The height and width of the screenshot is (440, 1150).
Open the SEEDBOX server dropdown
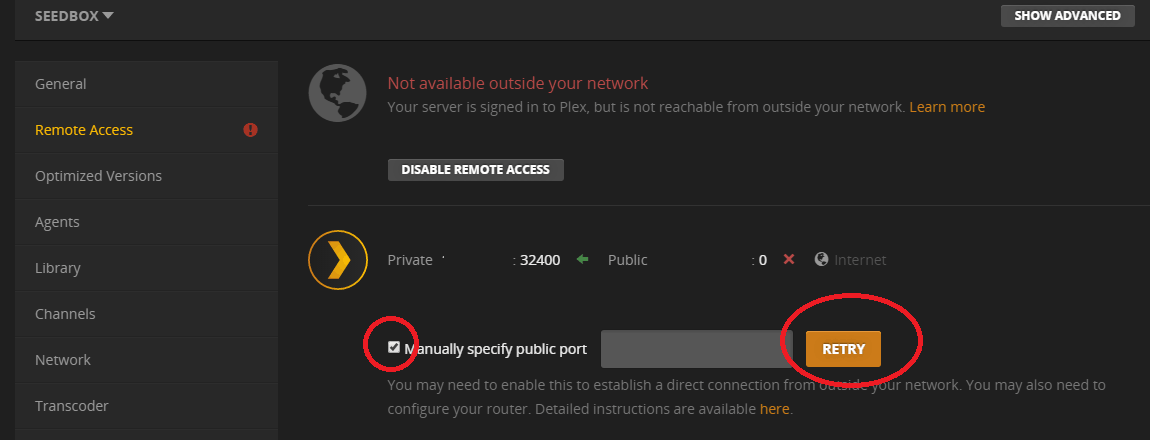coord(74,16)
